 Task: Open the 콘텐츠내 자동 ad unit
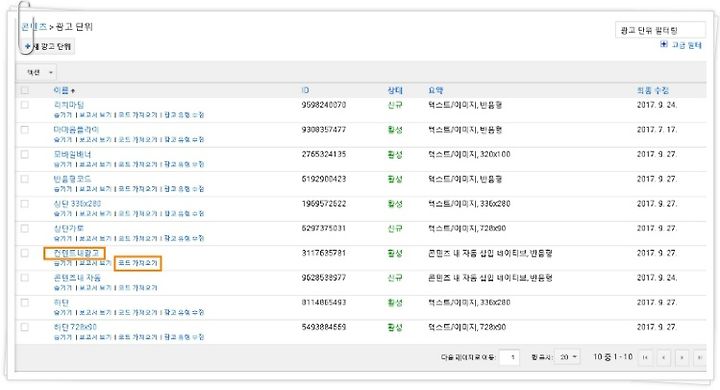tap(77, 278)
